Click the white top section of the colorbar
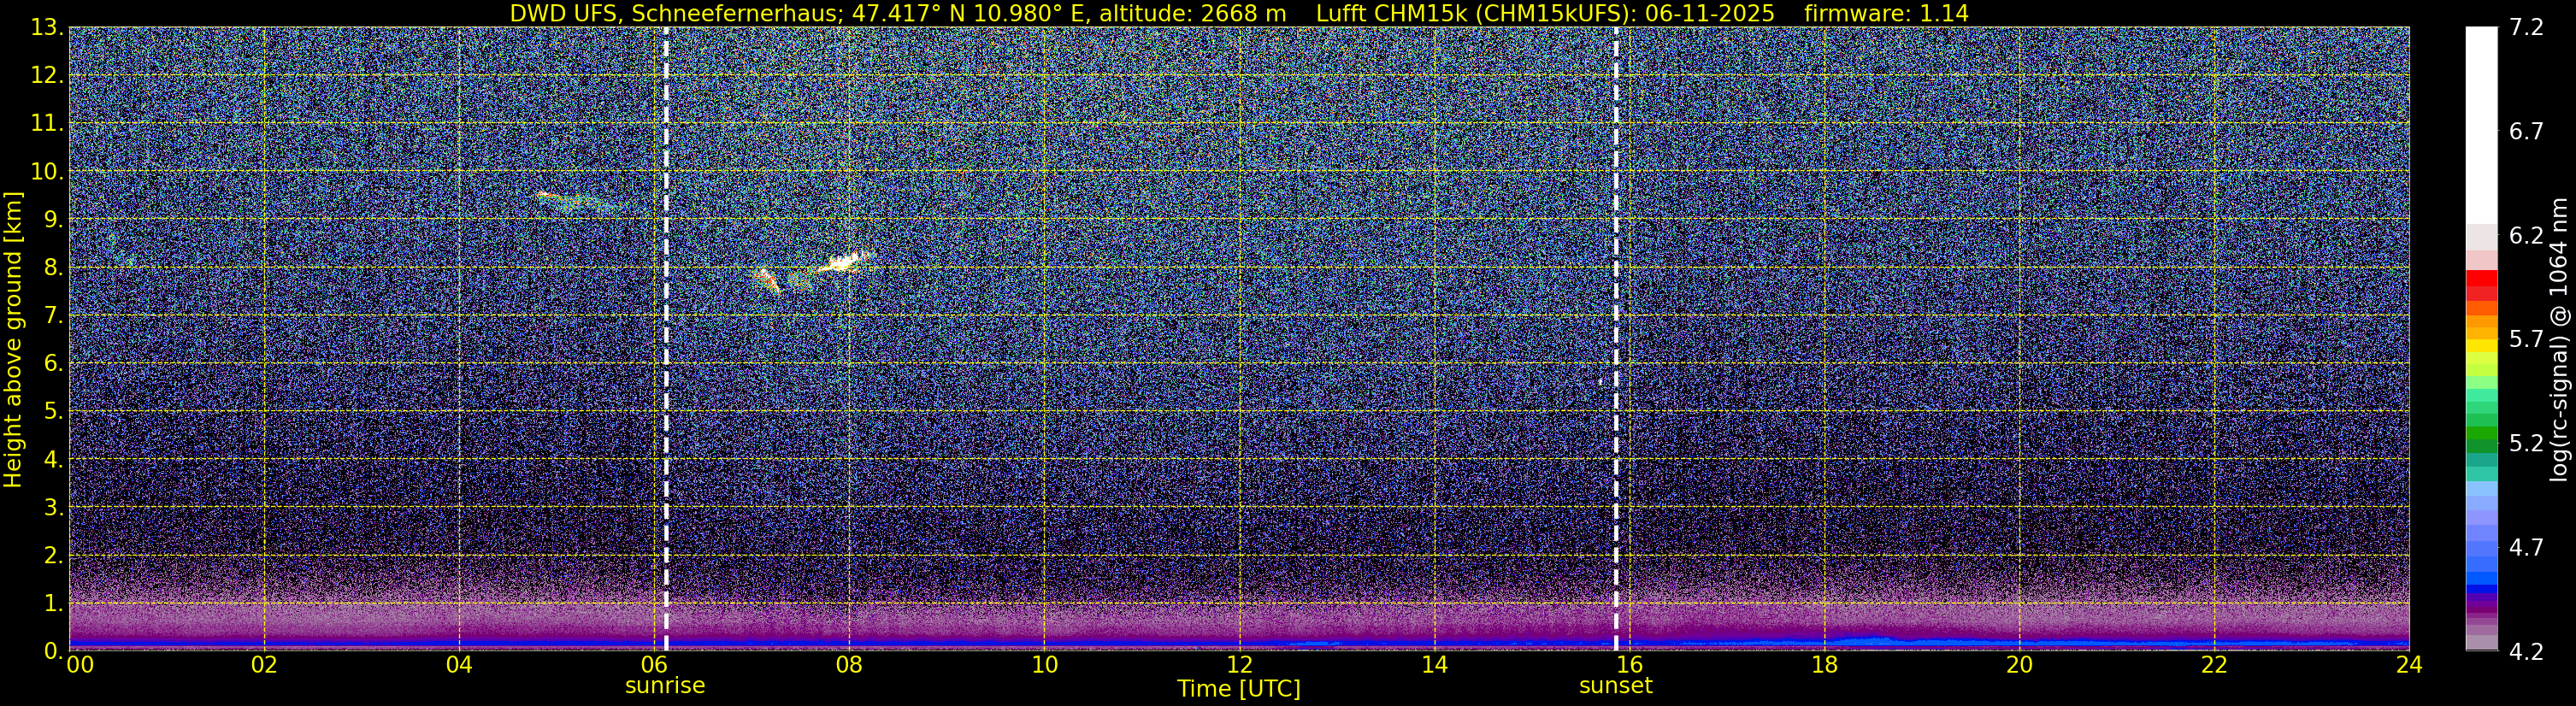Image resolution: width=2576 pixels, height=706 pixels. (2481, 125)
